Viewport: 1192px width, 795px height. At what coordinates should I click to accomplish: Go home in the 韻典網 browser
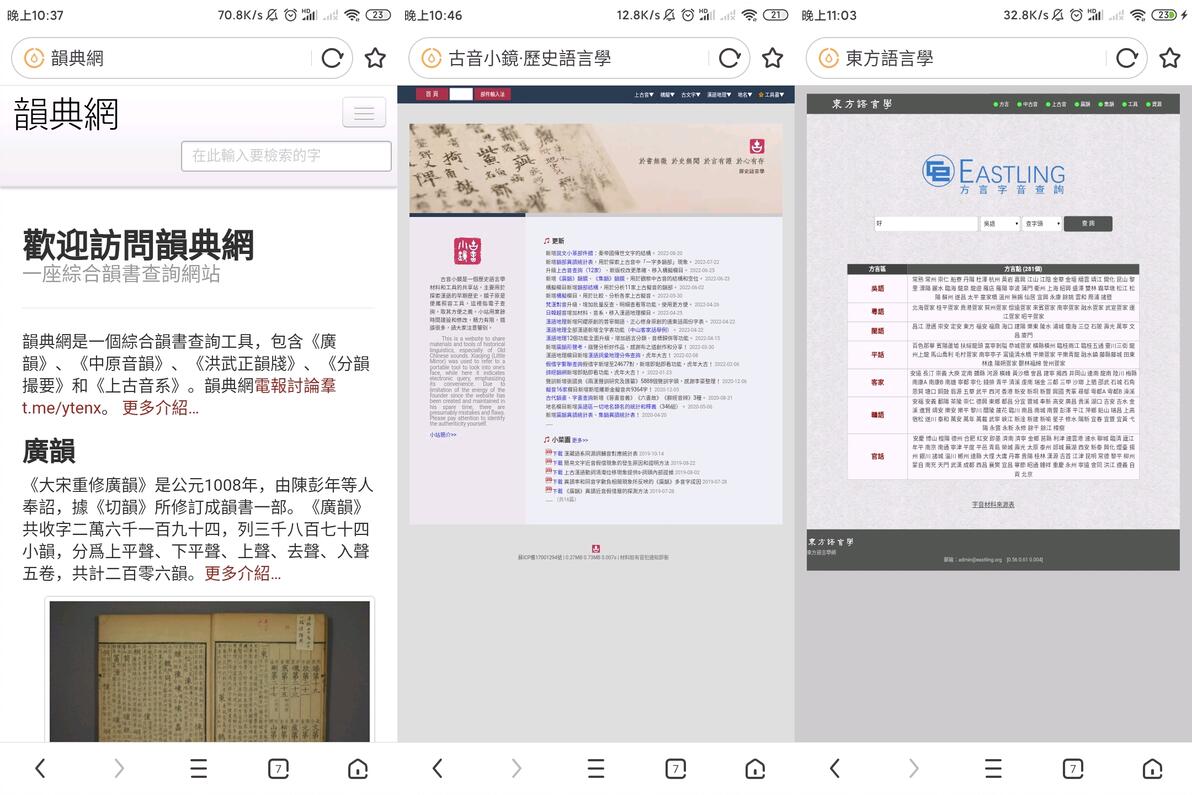tap(357, 768)
